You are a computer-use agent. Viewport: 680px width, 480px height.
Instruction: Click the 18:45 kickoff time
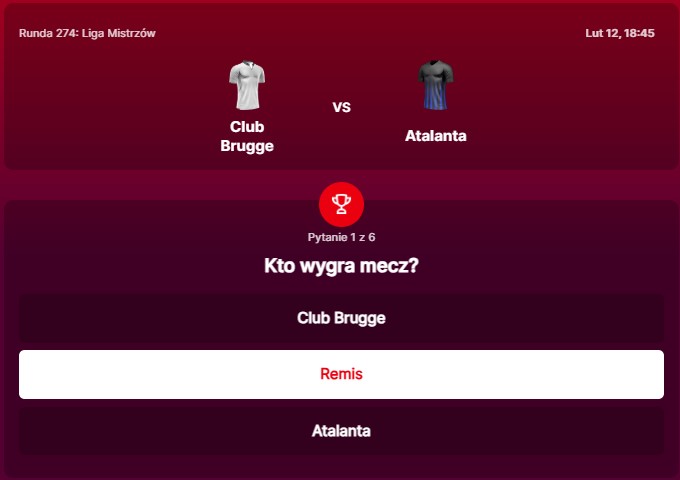coord(638,33)
